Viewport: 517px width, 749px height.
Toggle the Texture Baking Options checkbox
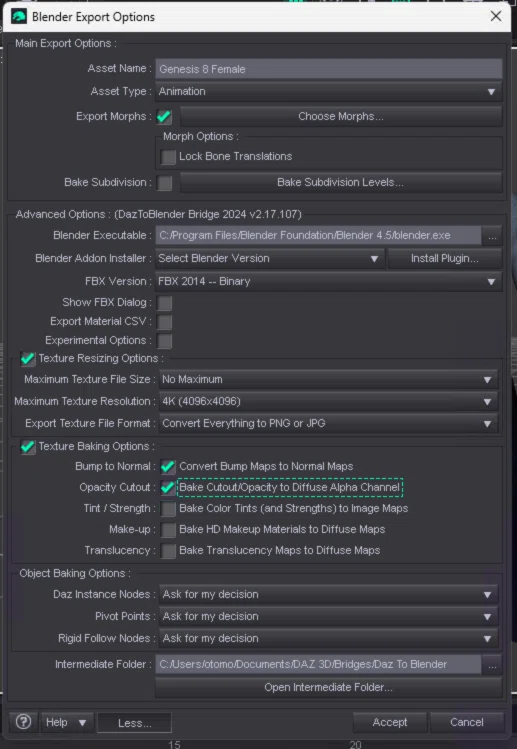(28, 447)
